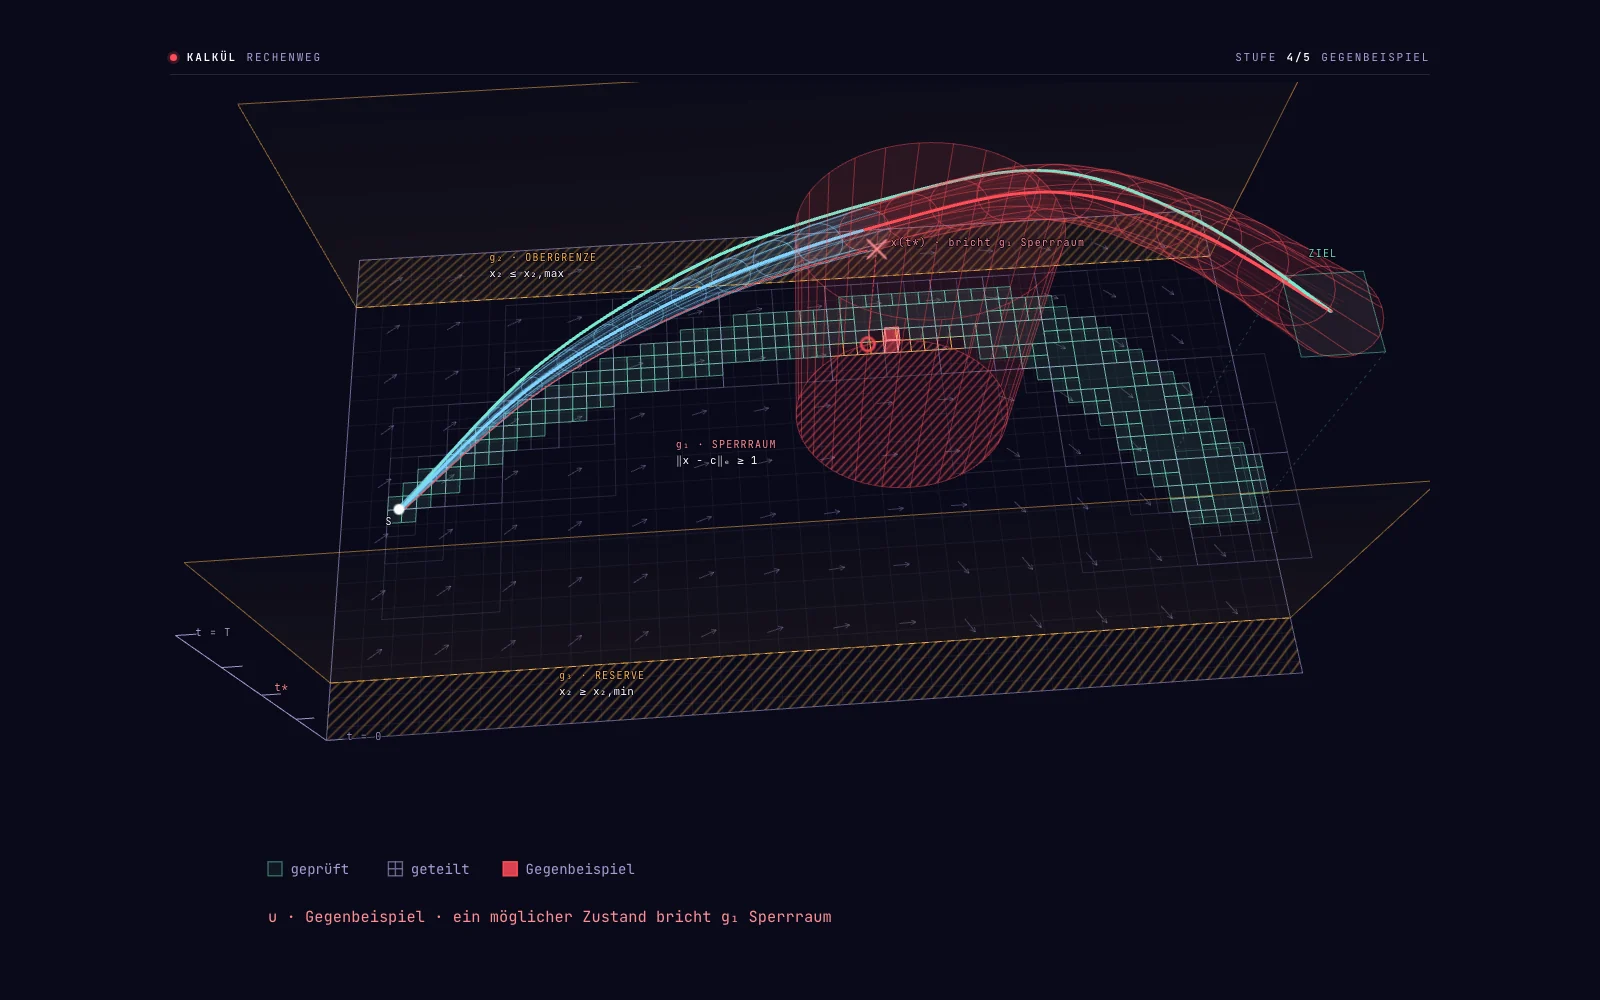The image size is (1600, 1000).
Task: Select the ZIEL target label
Action: coord(1322,253)
